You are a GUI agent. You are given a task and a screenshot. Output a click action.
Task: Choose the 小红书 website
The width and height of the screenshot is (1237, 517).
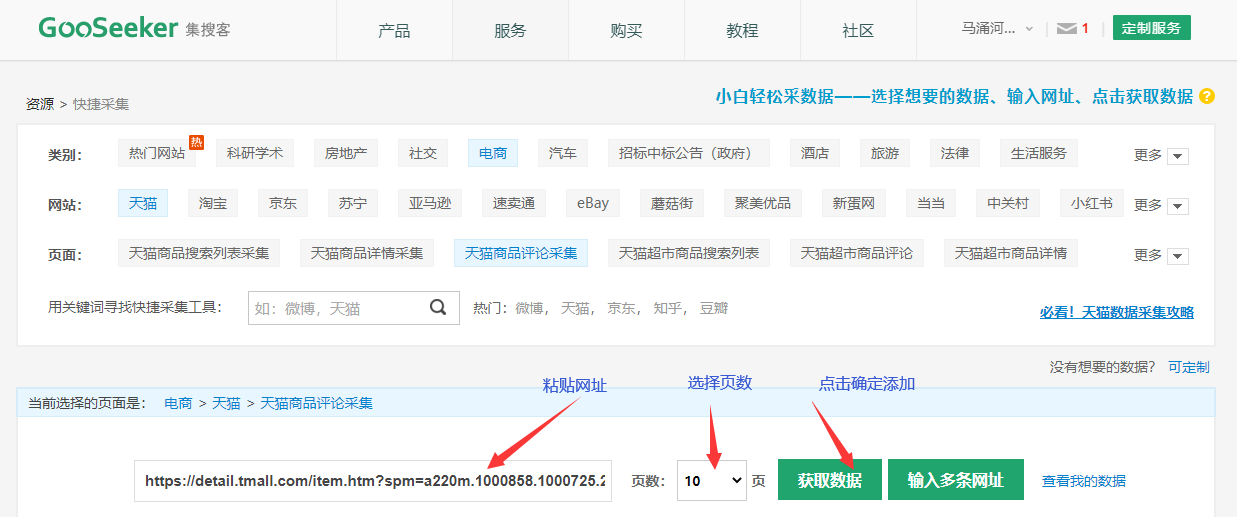[x=1092, y=203]
